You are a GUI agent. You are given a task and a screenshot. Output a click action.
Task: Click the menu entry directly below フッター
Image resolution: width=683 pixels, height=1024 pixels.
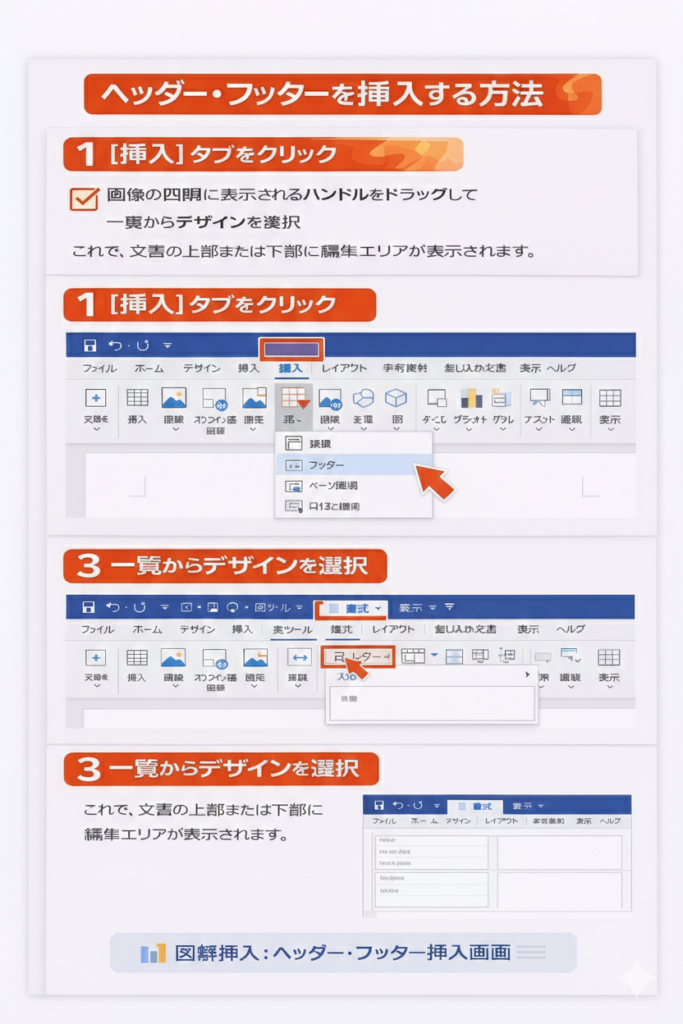pyautogui.click(x=355, y=486)
